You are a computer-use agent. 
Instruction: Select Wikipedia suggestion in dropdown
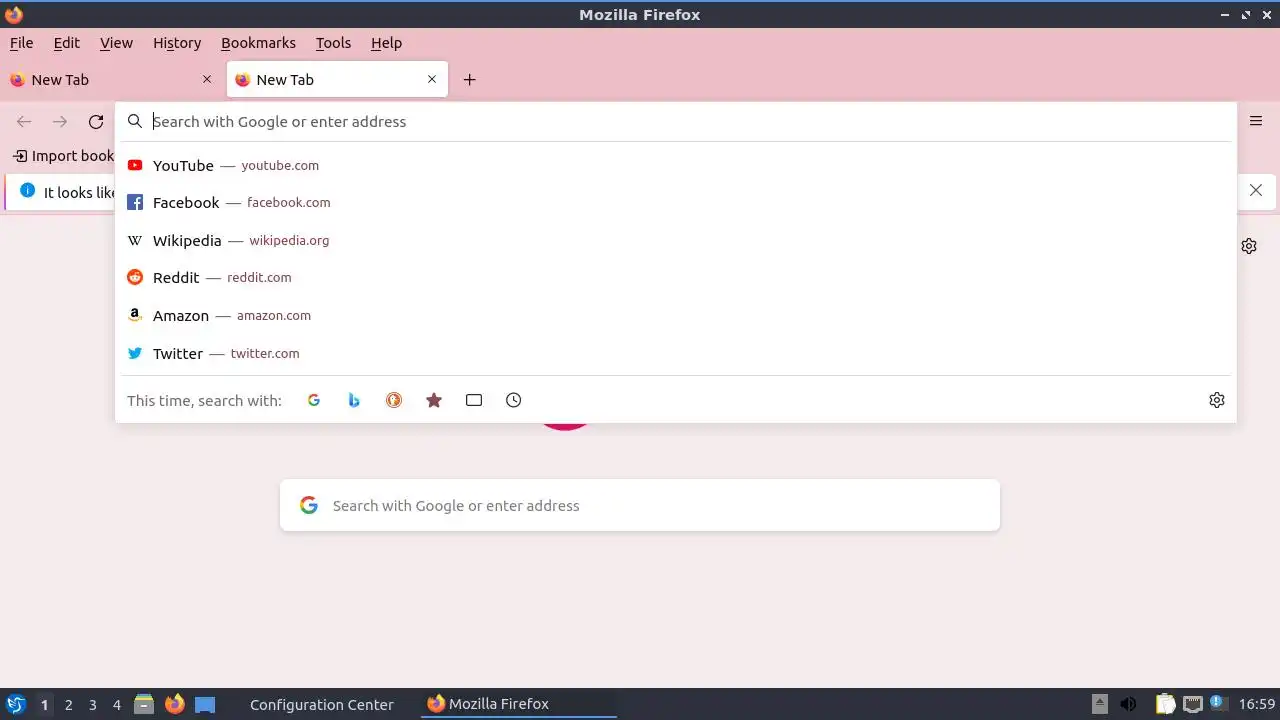point(676,240)
